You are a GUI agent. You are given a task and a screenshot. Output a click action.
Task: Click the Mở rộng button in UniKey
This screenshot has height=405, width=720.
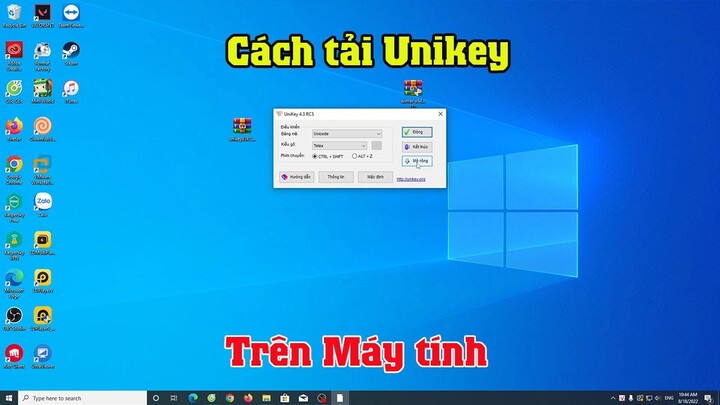point(417,161)
